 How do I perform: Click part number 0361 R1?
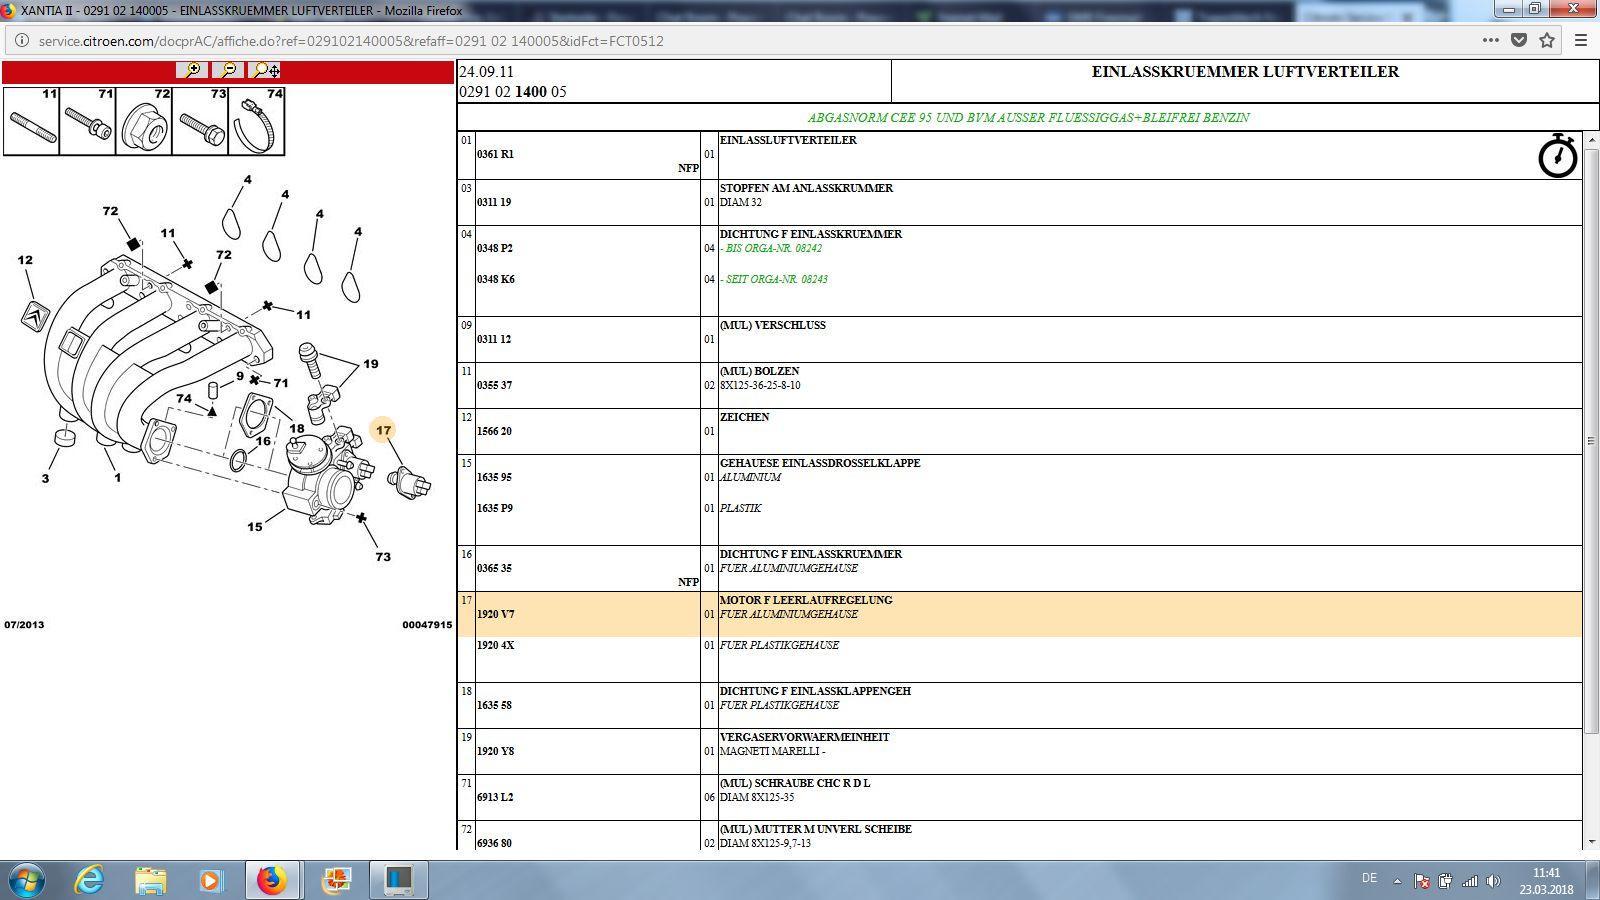tap(495, 154)
